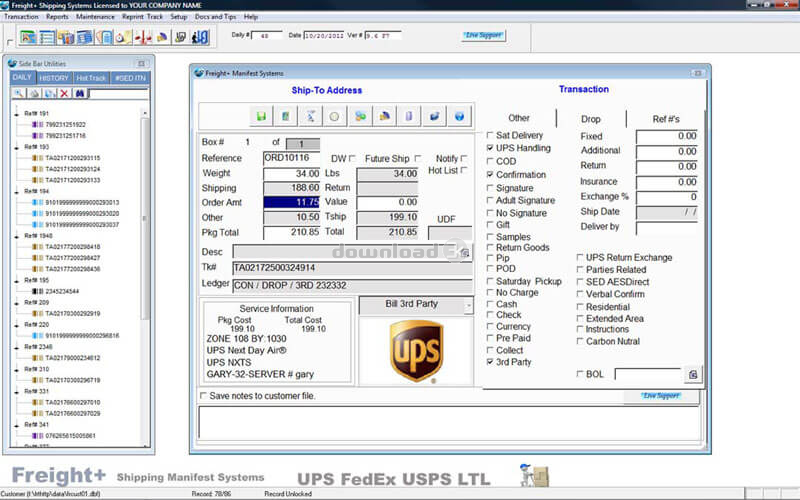Click the blue-yellow folder icon in Manifest toolbar
This screenshot has width=800, height=500.
(385, 116)
